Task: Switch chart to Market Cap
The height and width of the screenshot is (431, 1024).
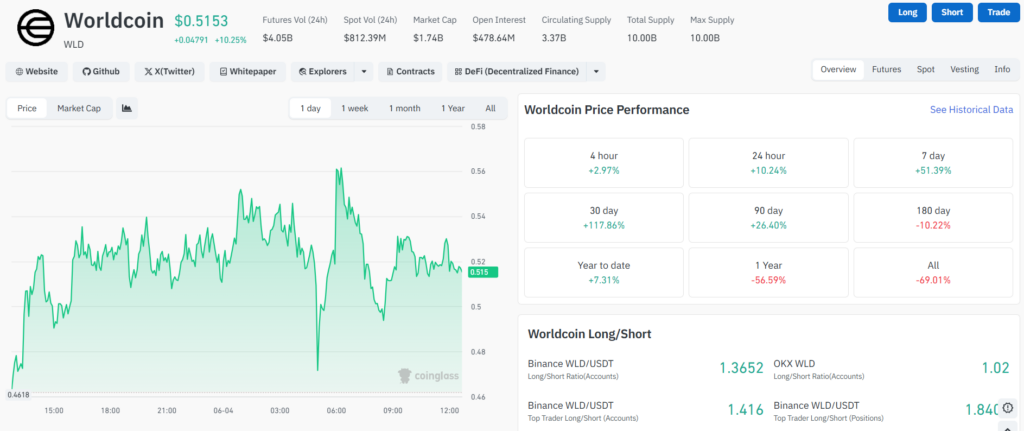Action: pyautogui.click(x=79, y=108)
